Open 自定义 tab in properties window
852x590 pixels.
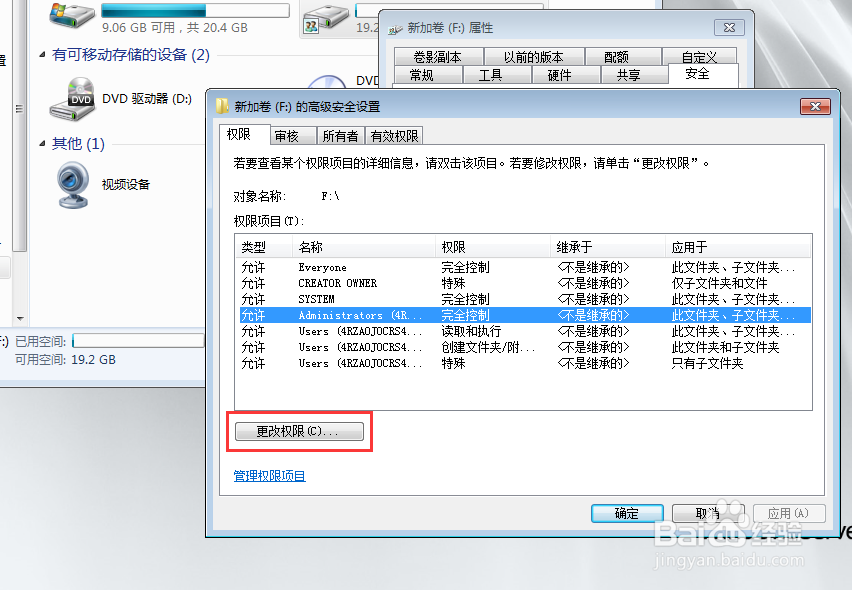pos(699,57)
